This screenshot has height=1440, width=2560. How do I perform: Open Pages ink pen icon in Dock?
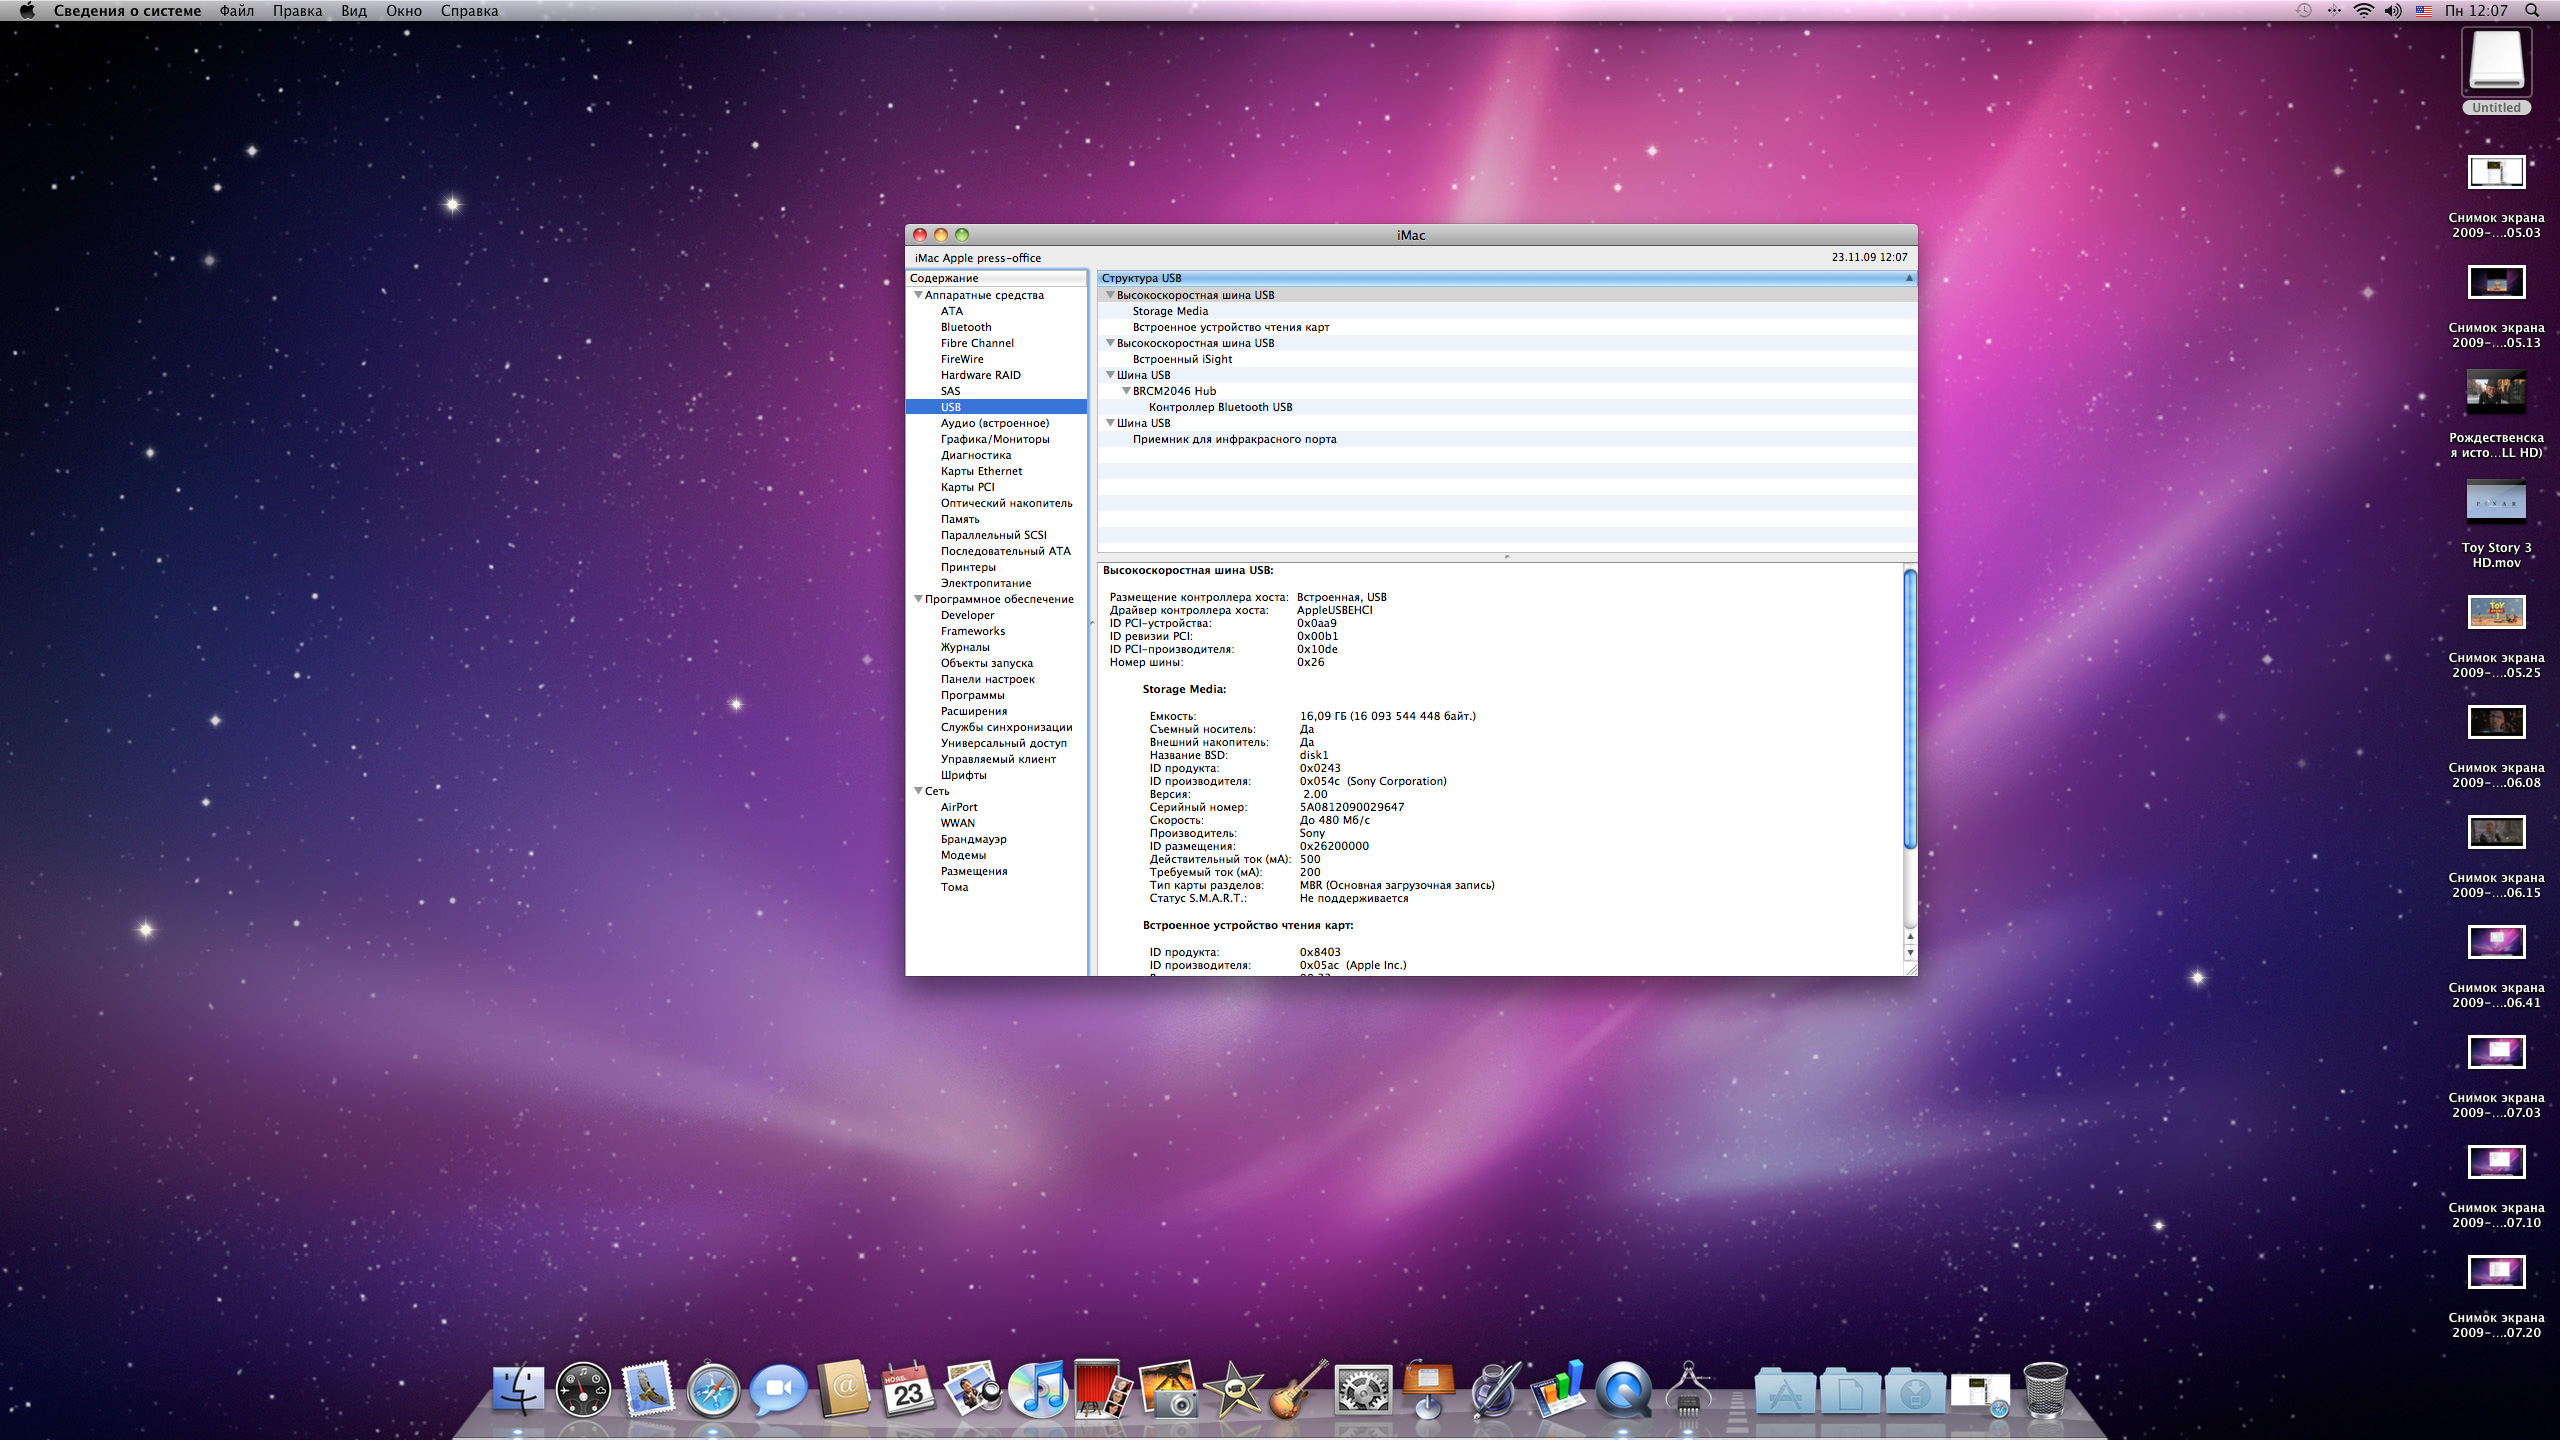[x=1493, y=1390]
